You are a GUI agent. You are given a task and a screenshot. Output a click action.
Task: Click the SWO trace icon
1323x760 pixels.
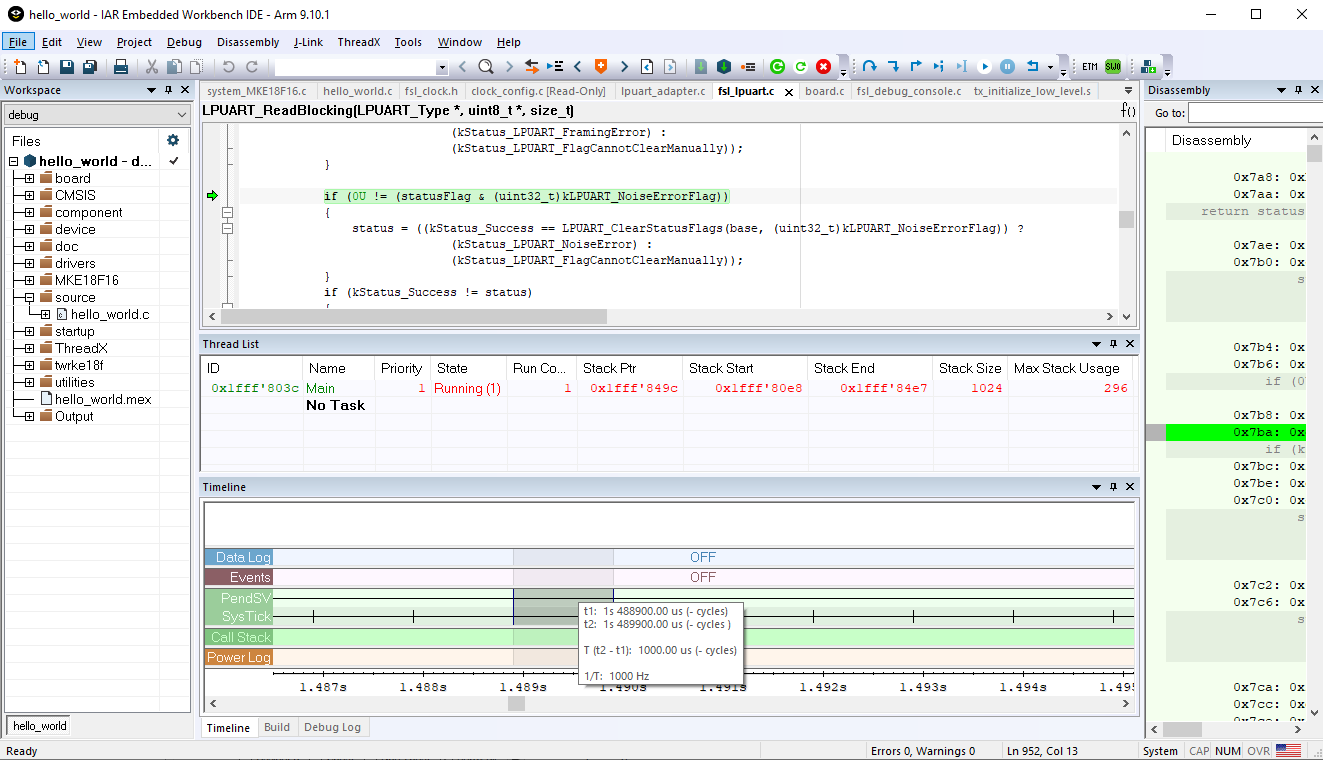1113,67
